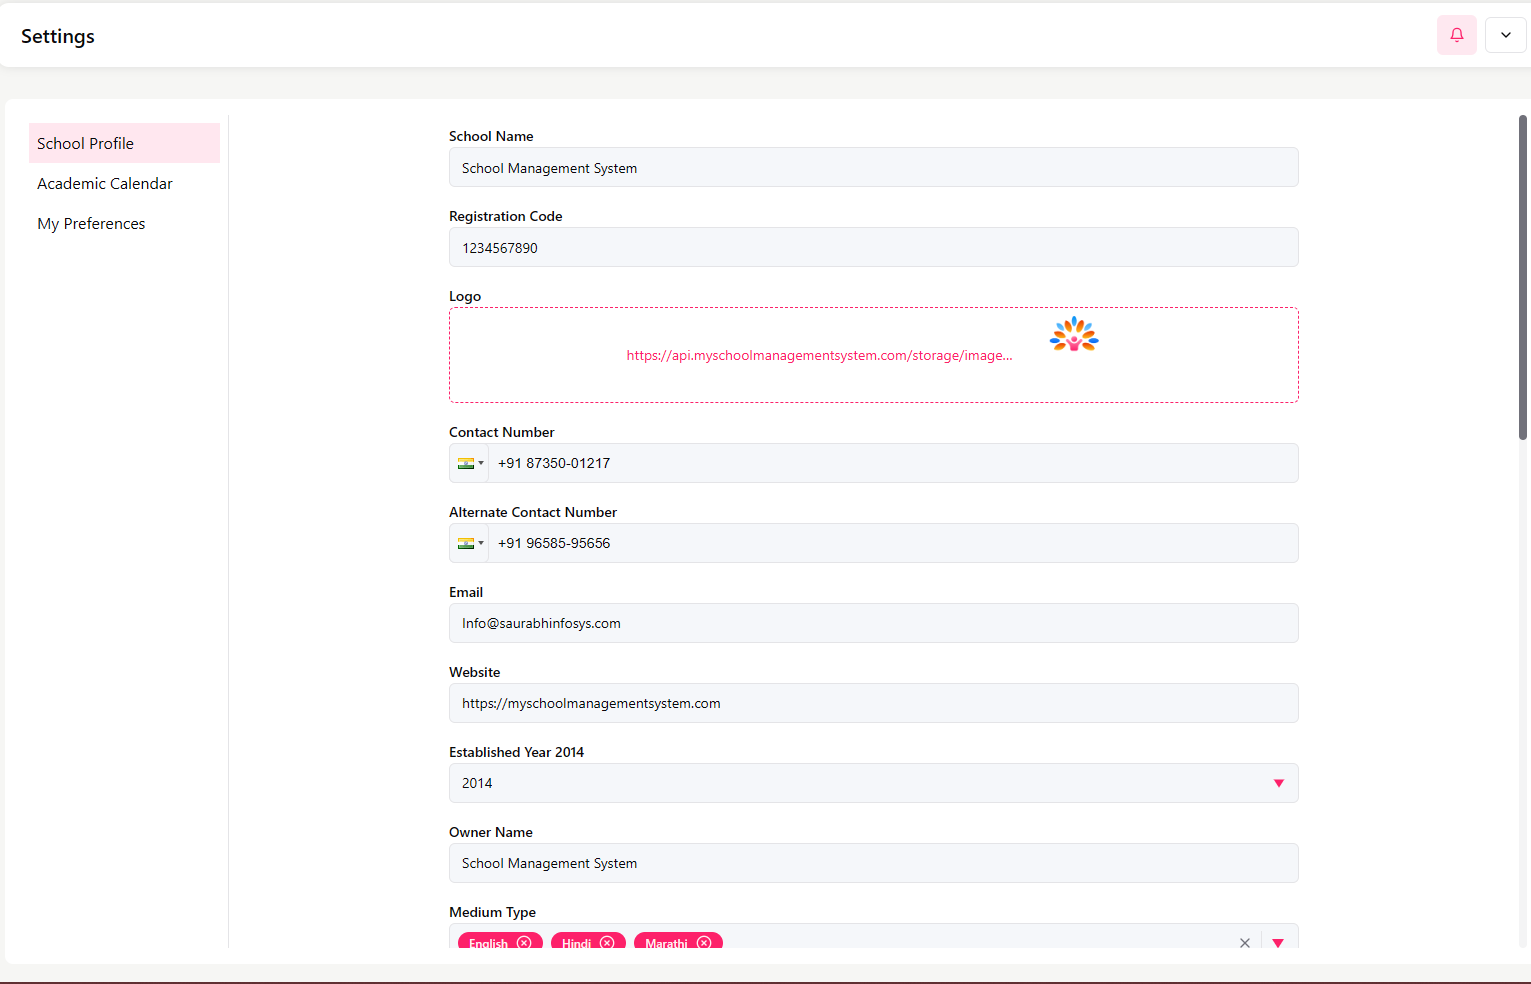Remove the Hindi medium tag

[x=607, y=942]
